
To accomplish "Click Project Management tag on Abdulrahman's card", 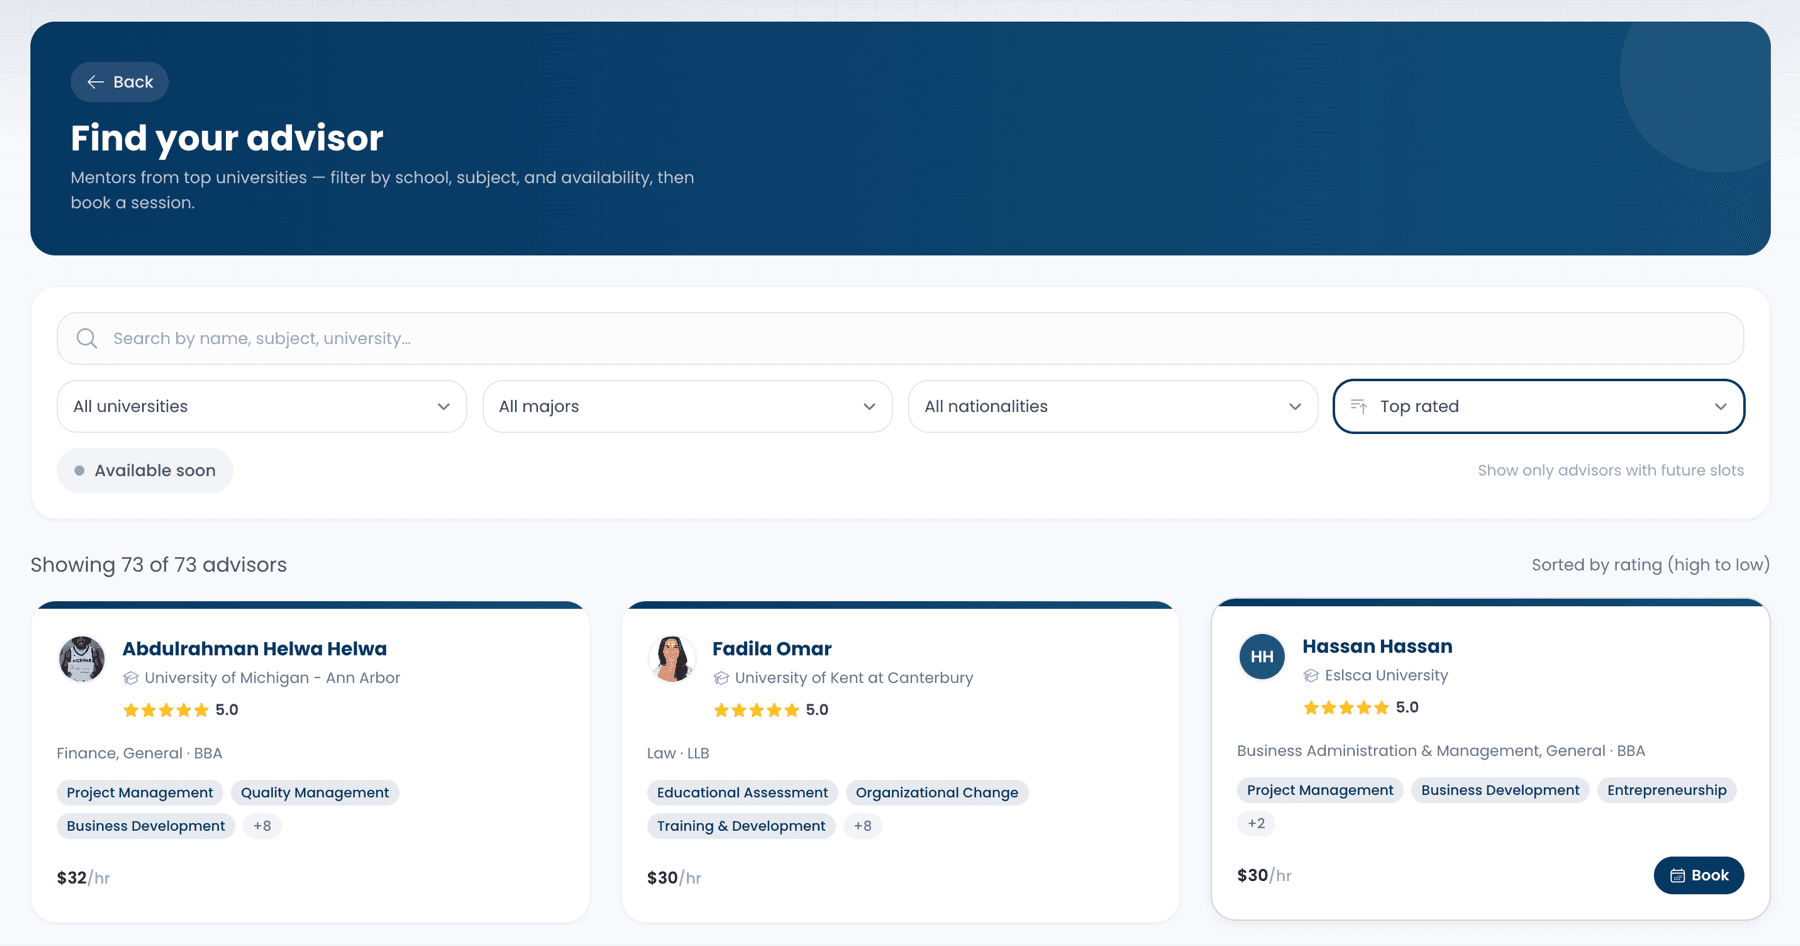I will click(x=140, y=793).
